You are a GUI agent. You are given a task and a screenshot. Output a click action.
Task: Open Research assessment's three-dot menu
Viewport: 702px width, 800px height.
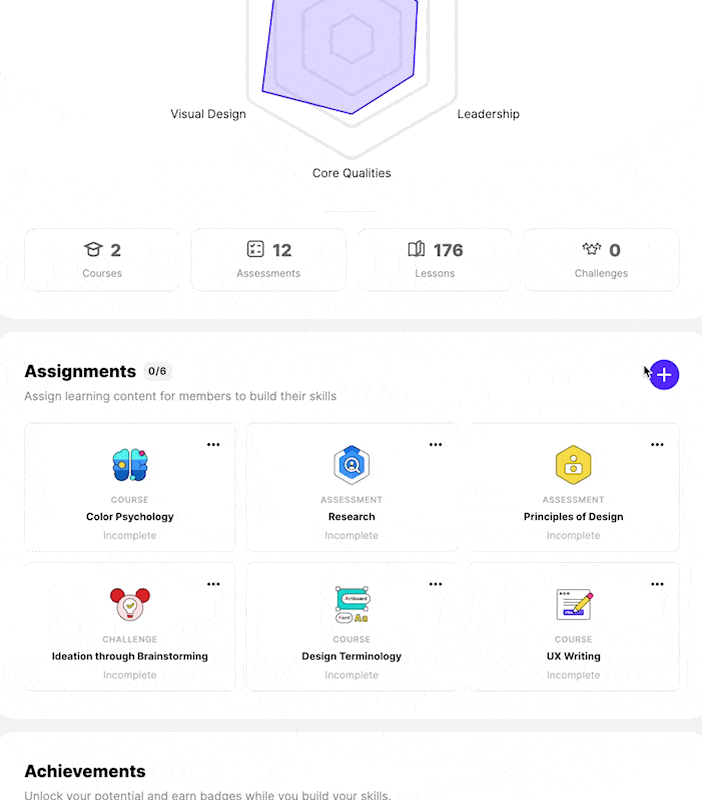pyautogui.click(x=435, y=445)
